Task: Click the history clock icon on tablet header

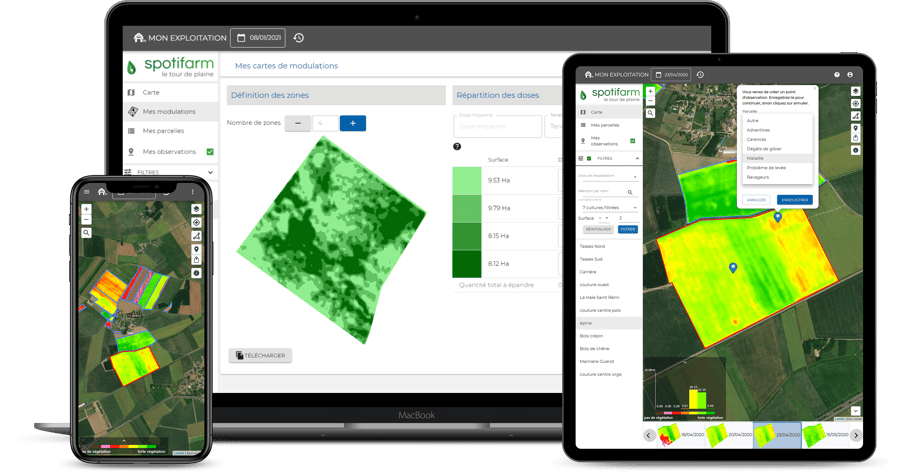Action: pos(700,75)
